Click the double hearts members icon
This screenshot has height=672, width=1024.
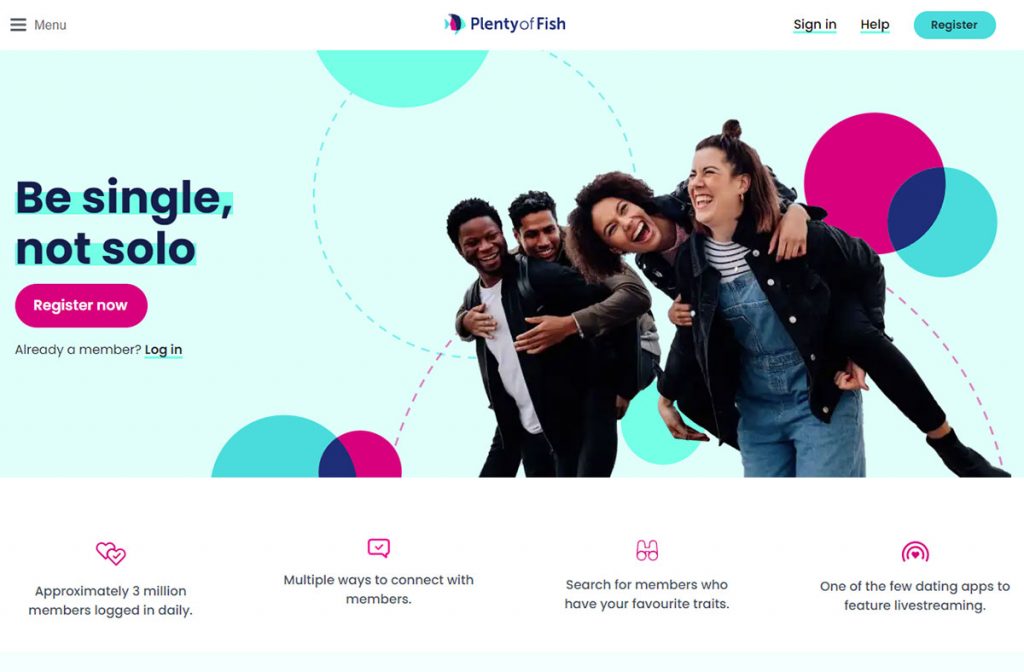coord(111,553)
